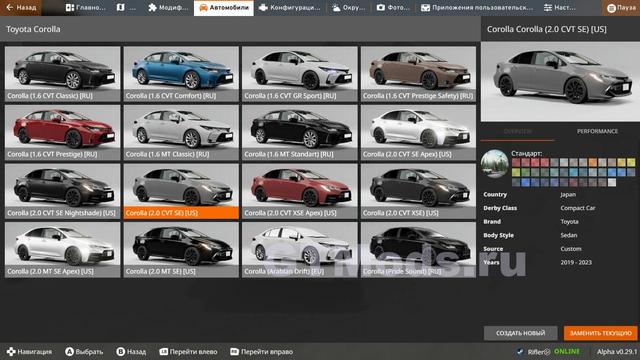Viewport: 640px width, 360px height.
Task: Select highlighted Corolla (2.0 CVT SE) [US]
Action: pos(181,191)
